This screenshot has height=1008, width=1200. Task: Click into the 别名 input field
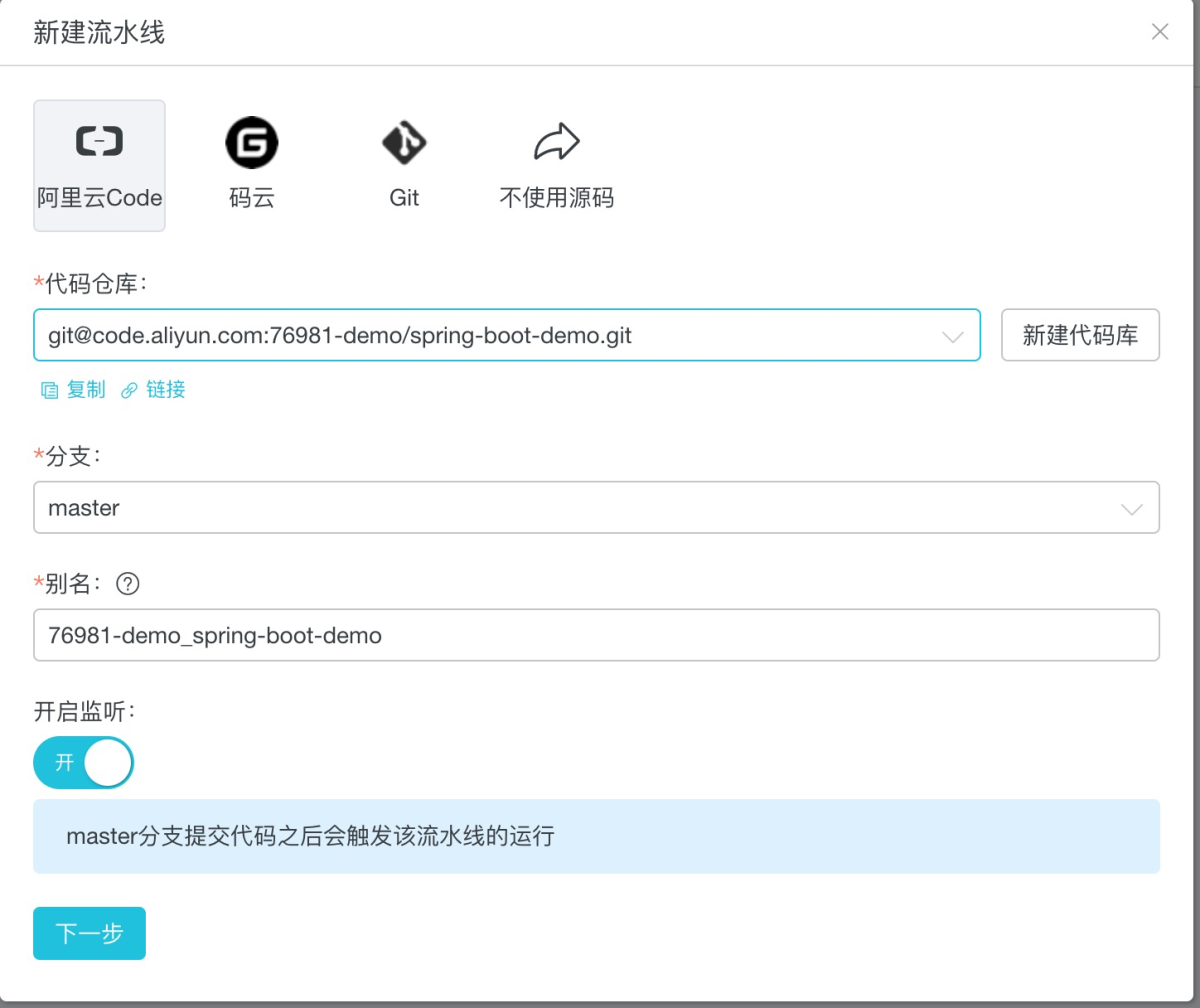click(x=596, y=635)
